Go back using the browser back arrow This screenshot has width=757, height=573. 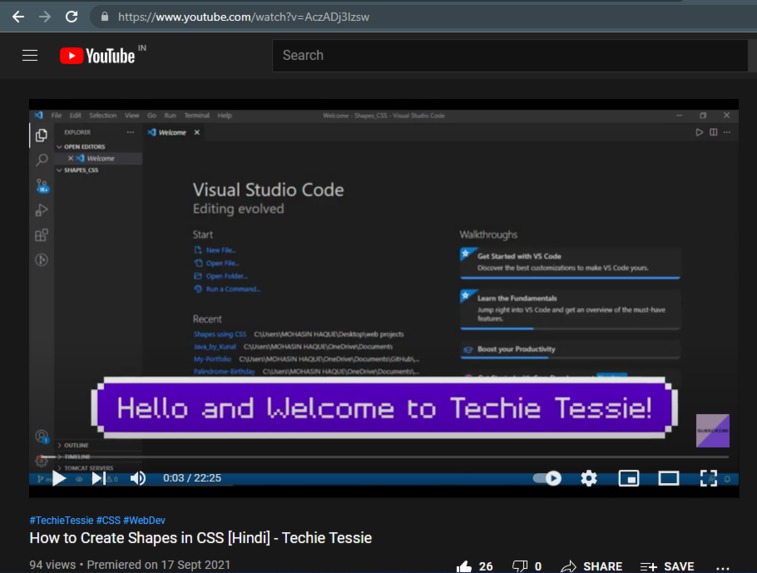[x=18, y=17]
